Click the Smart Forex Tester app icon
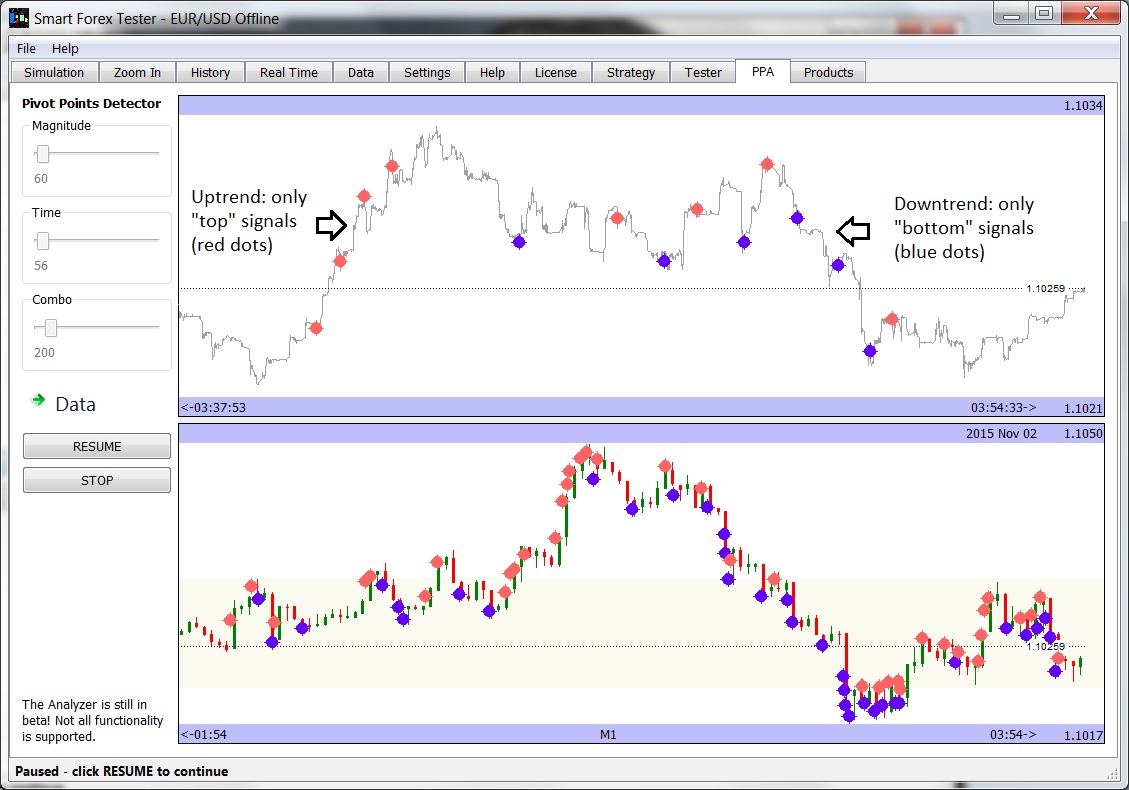Viewport: 1129px width, 790px height. click(19, 18)
